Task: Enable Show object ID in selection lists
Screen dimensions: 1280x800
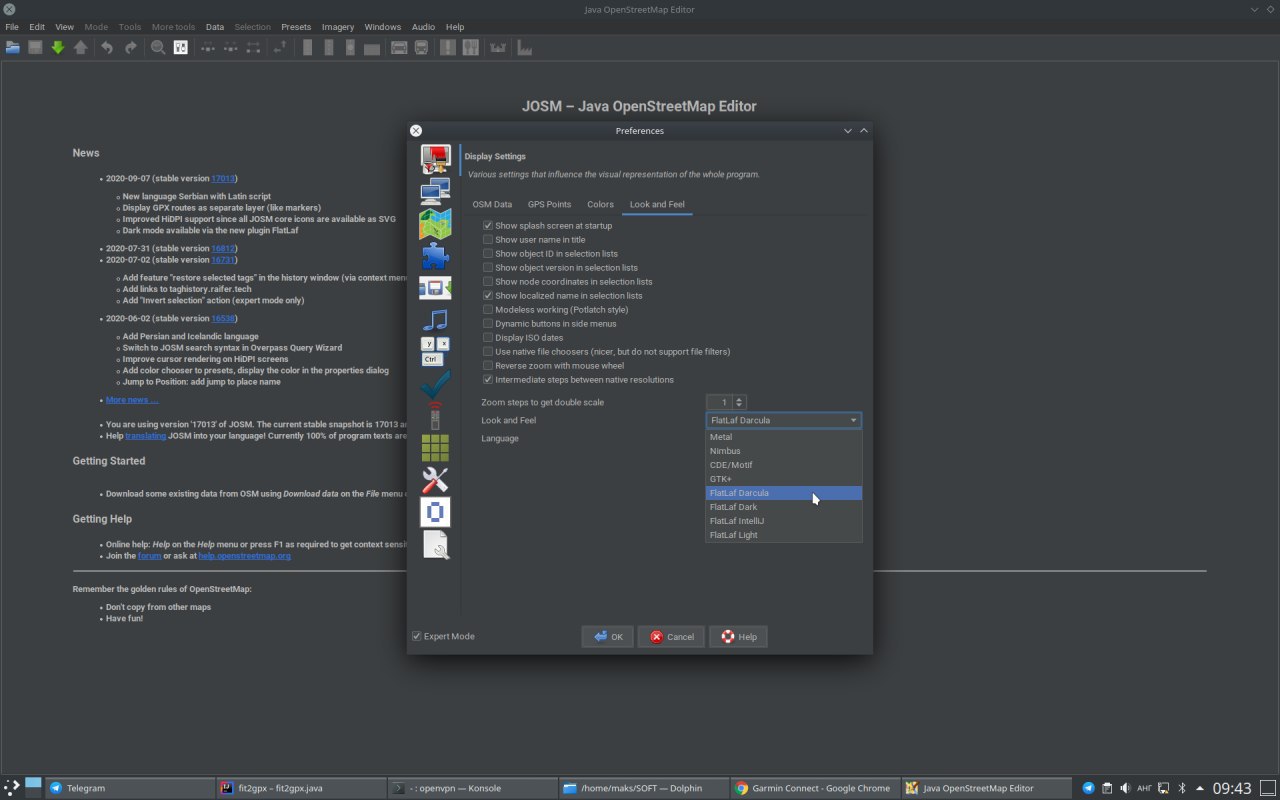Action: (x=488, y=254)
